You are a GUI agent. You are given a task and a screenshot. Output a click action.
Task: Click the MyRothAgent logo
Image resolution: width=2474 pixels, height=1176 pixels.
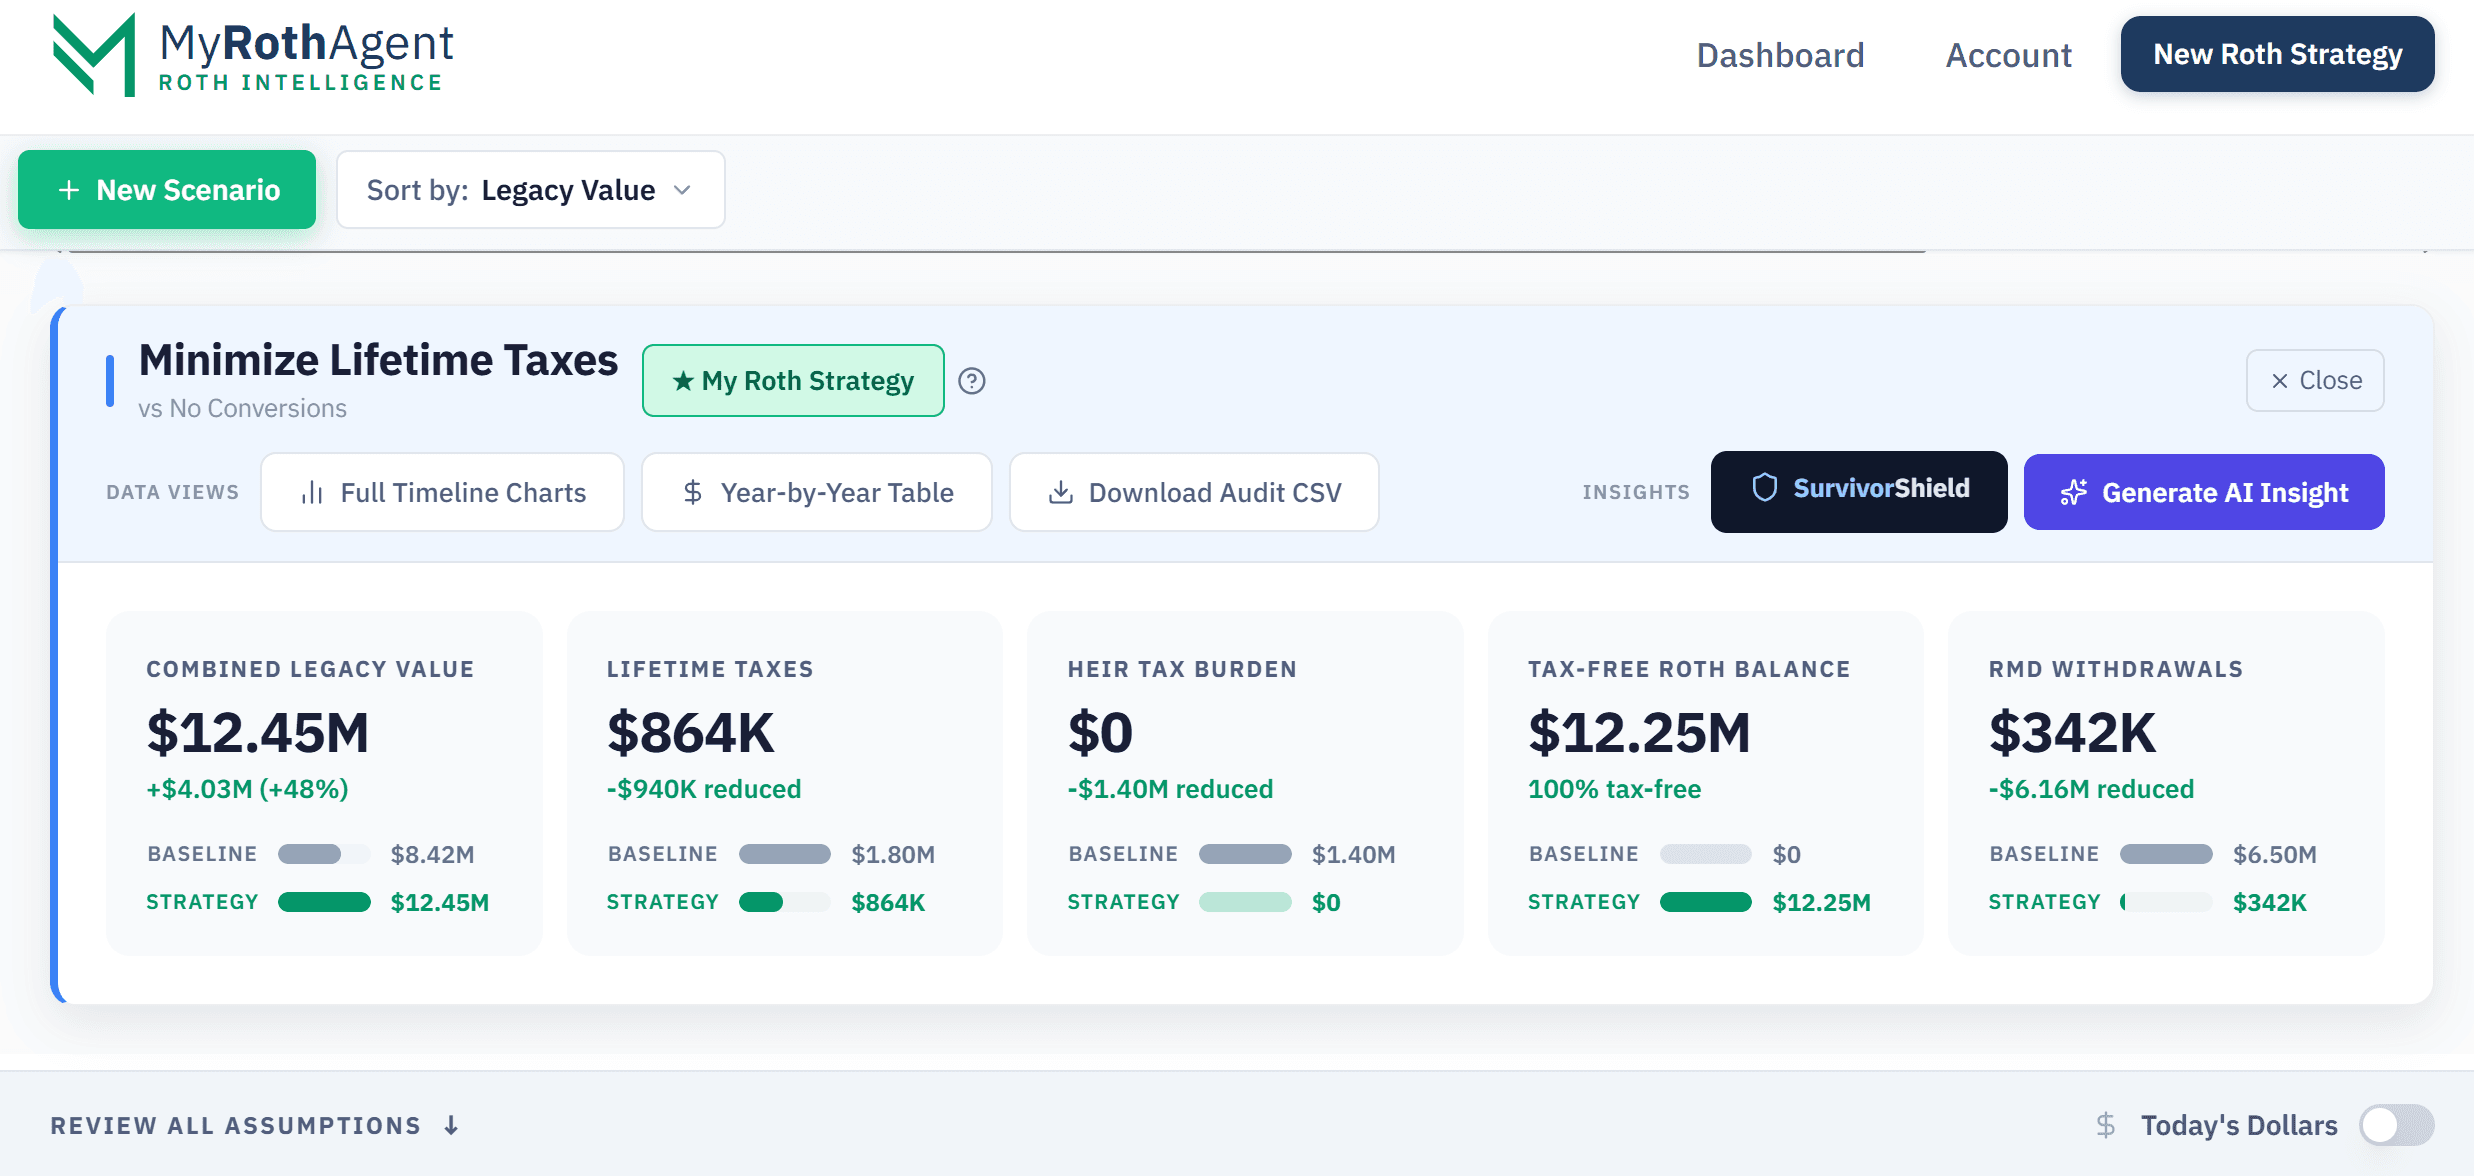point(253,55)
